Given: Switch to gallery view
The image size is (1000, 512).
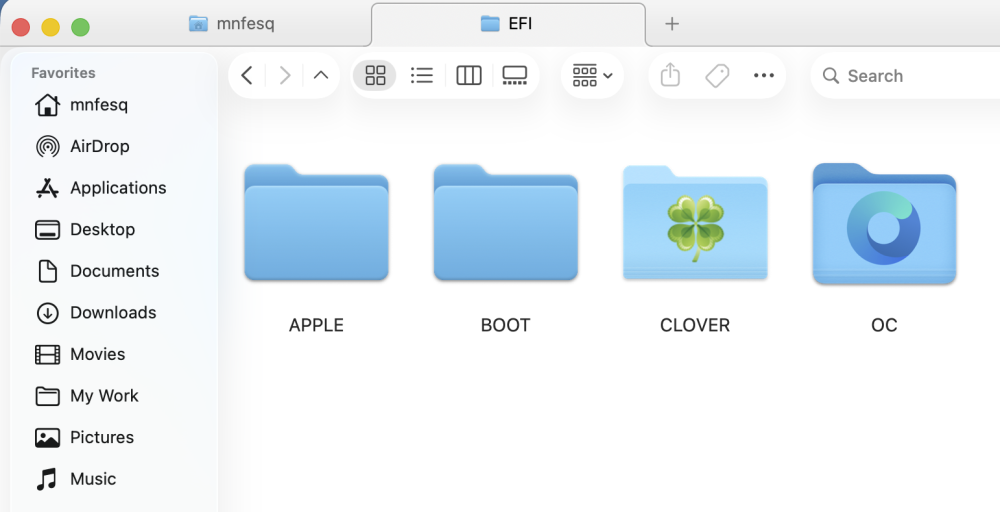Looking at the screenshot, I should [515, 76].
